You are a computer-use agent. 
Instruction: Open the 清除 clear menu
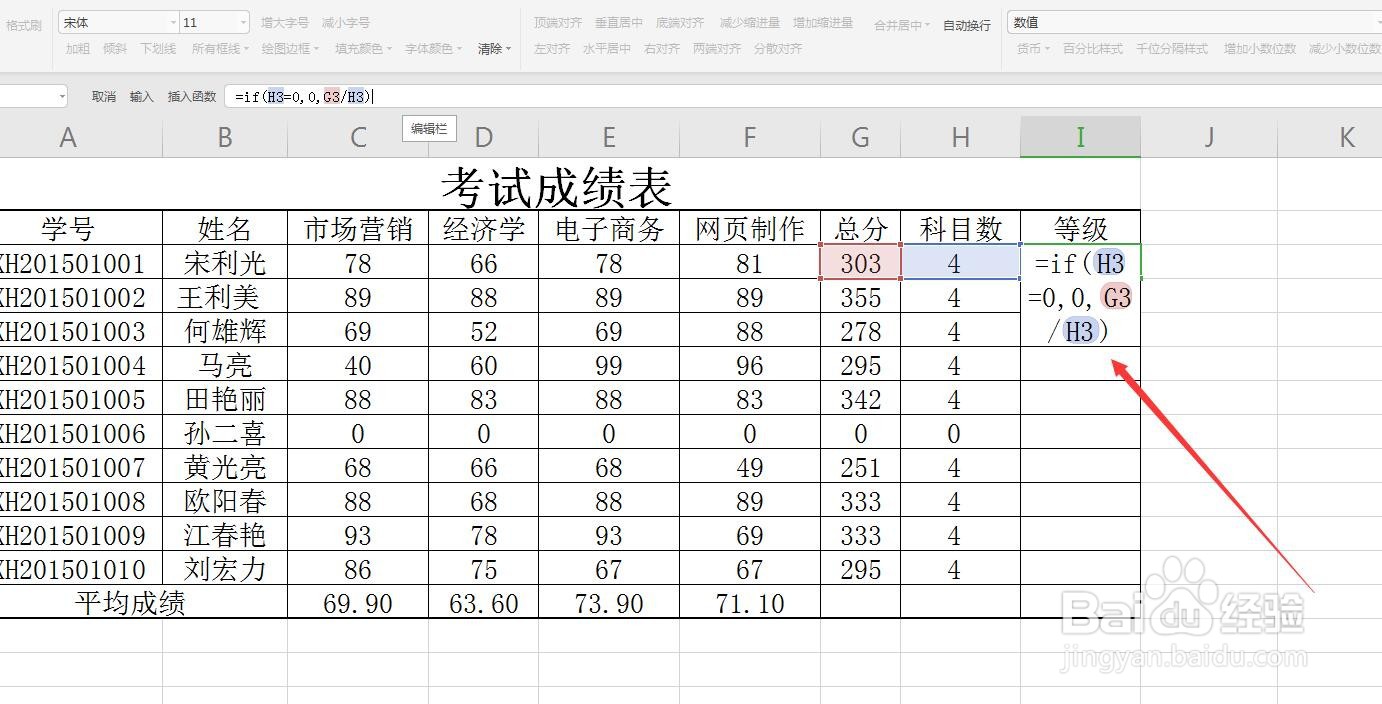point(493,48)
